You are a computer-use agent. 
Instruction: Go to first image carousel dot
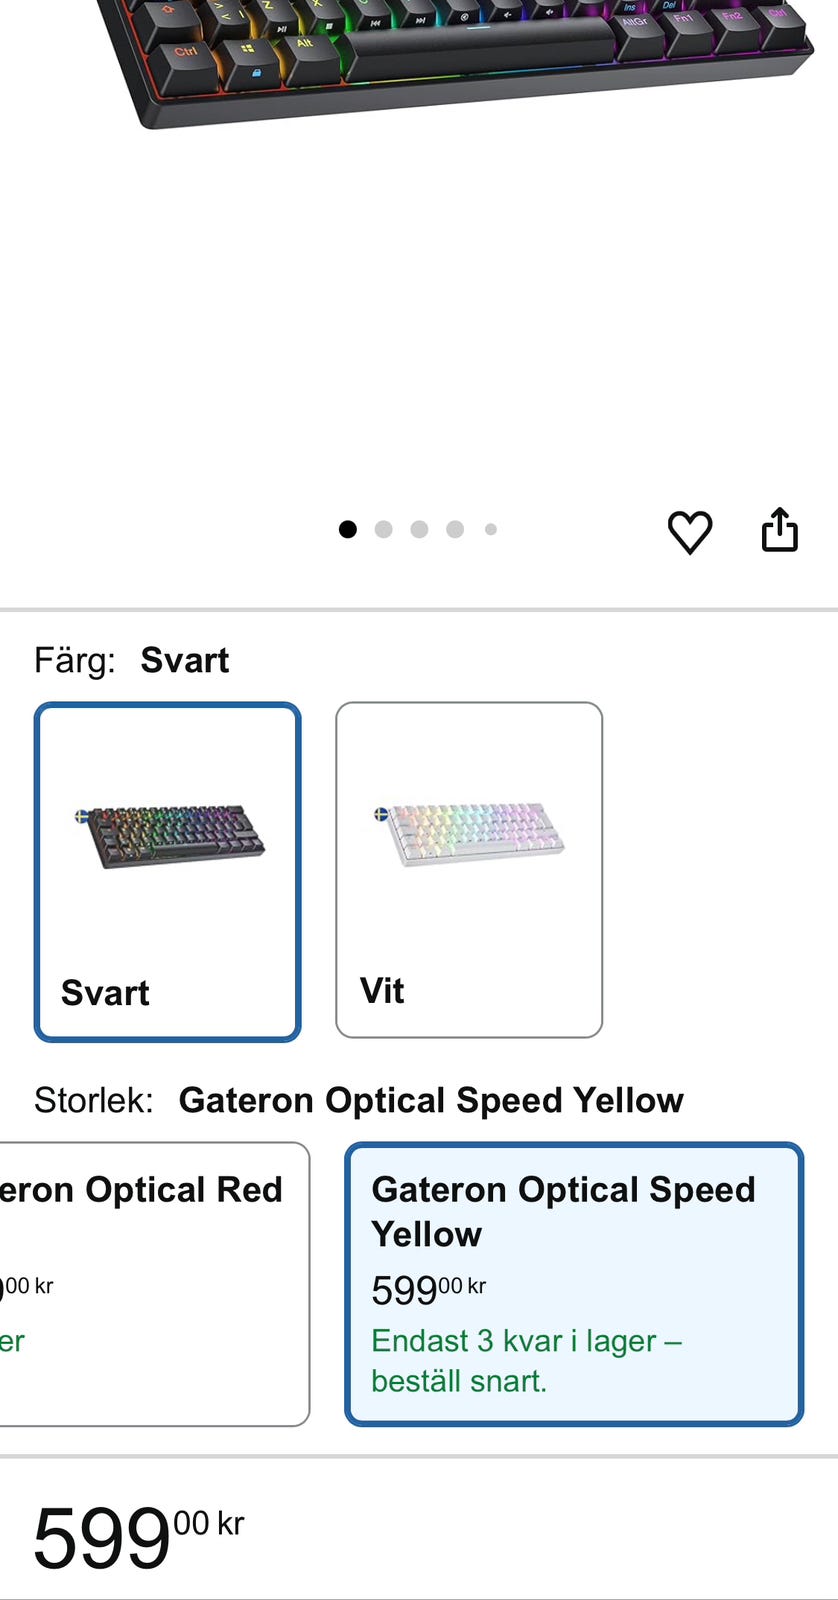(347, 529)
